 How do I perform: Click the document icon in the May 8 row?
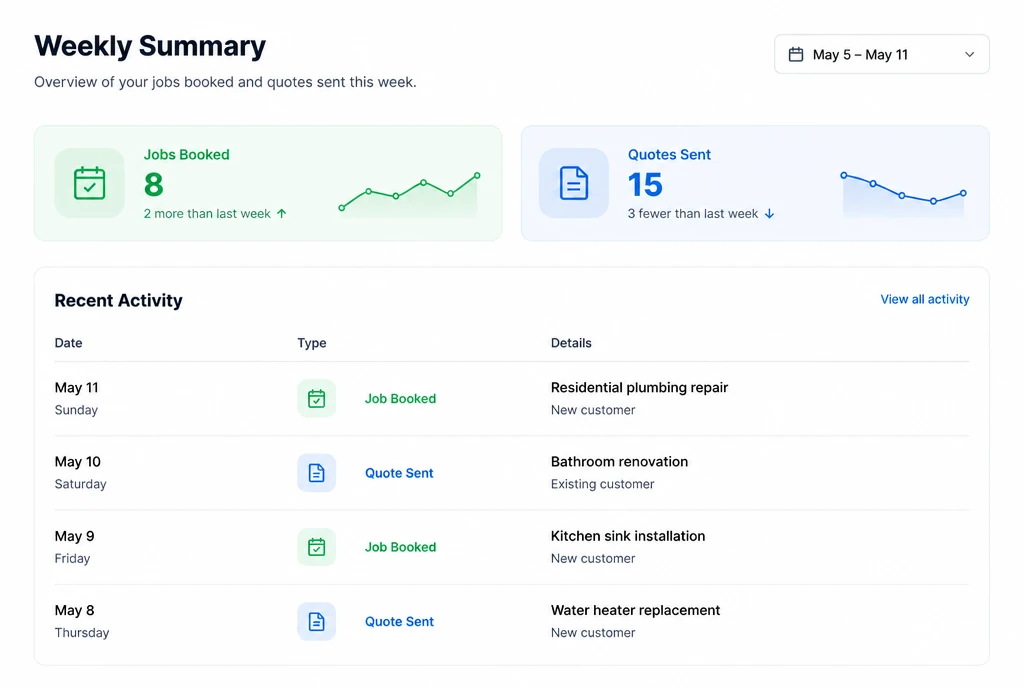point(317,621)
